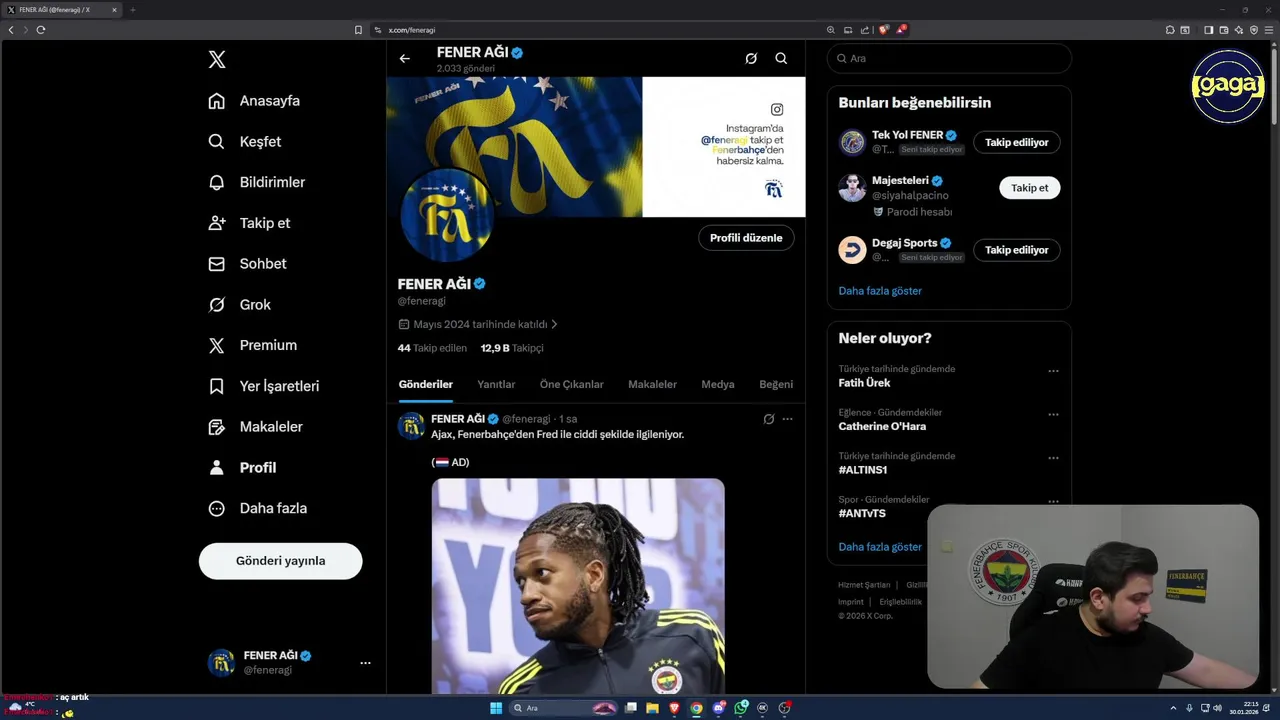Click the zoom magnifier in address bar

pyautogui.click(x=831, y=30)
